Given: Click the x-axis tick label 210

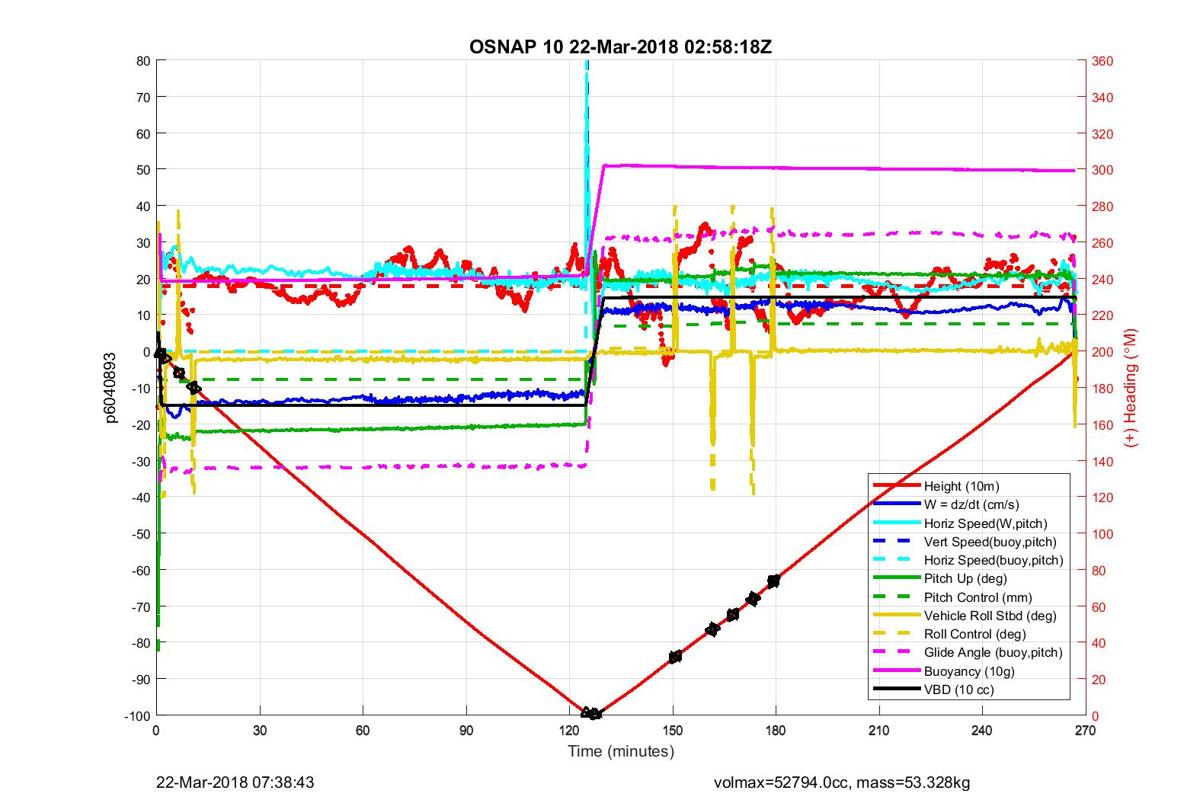Looking at the screenshot, I should [x=880, y=731].
